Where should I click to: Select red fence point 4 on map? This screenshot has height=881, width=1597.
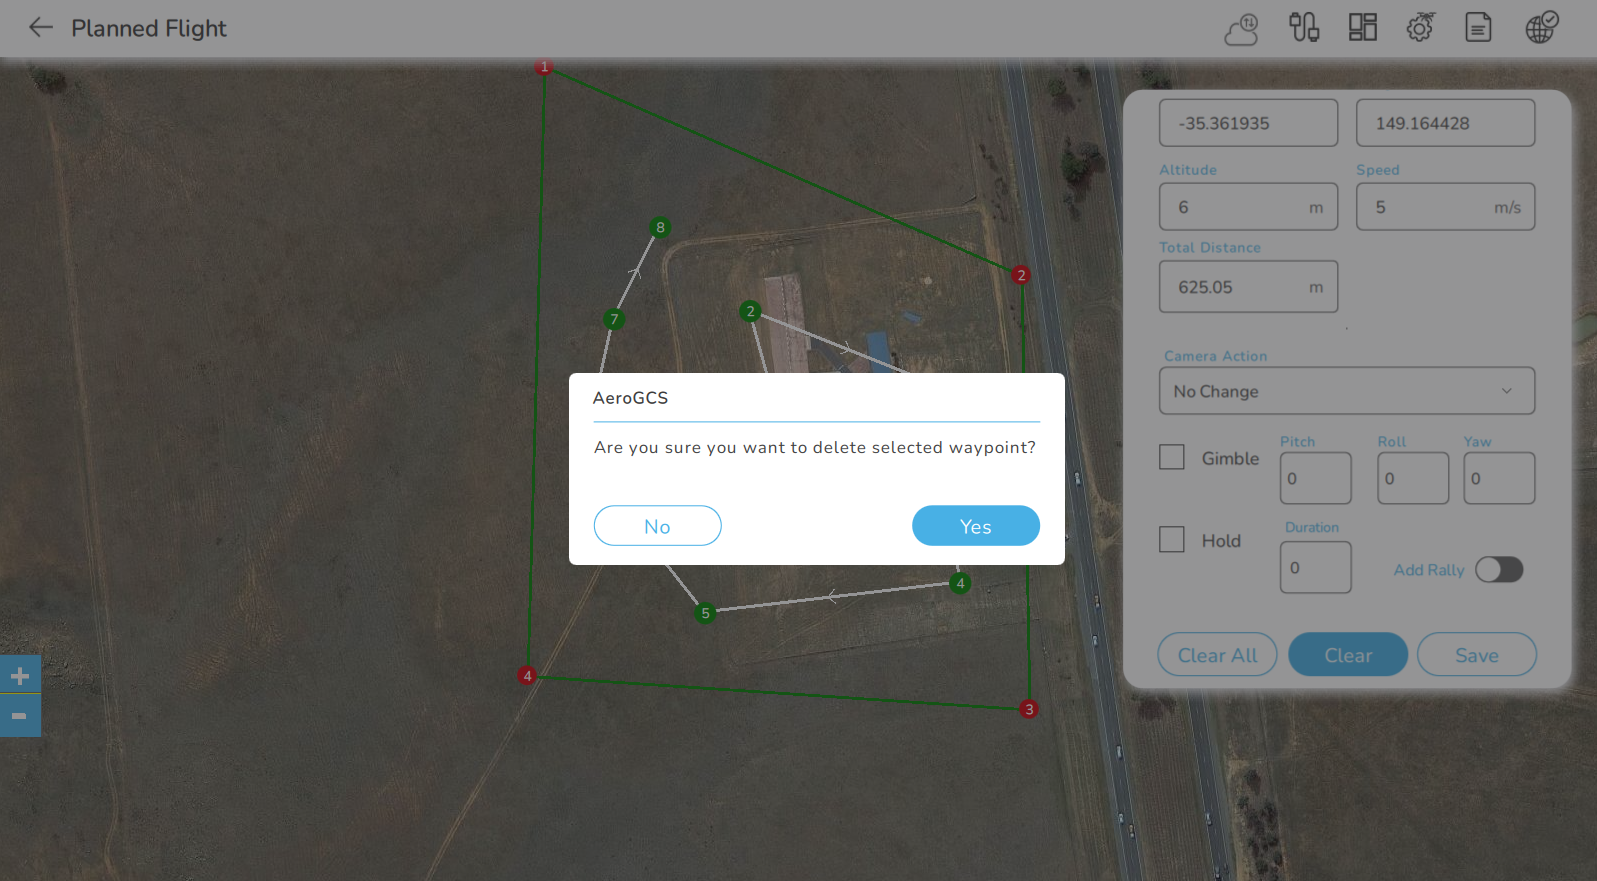click(527, 675)
